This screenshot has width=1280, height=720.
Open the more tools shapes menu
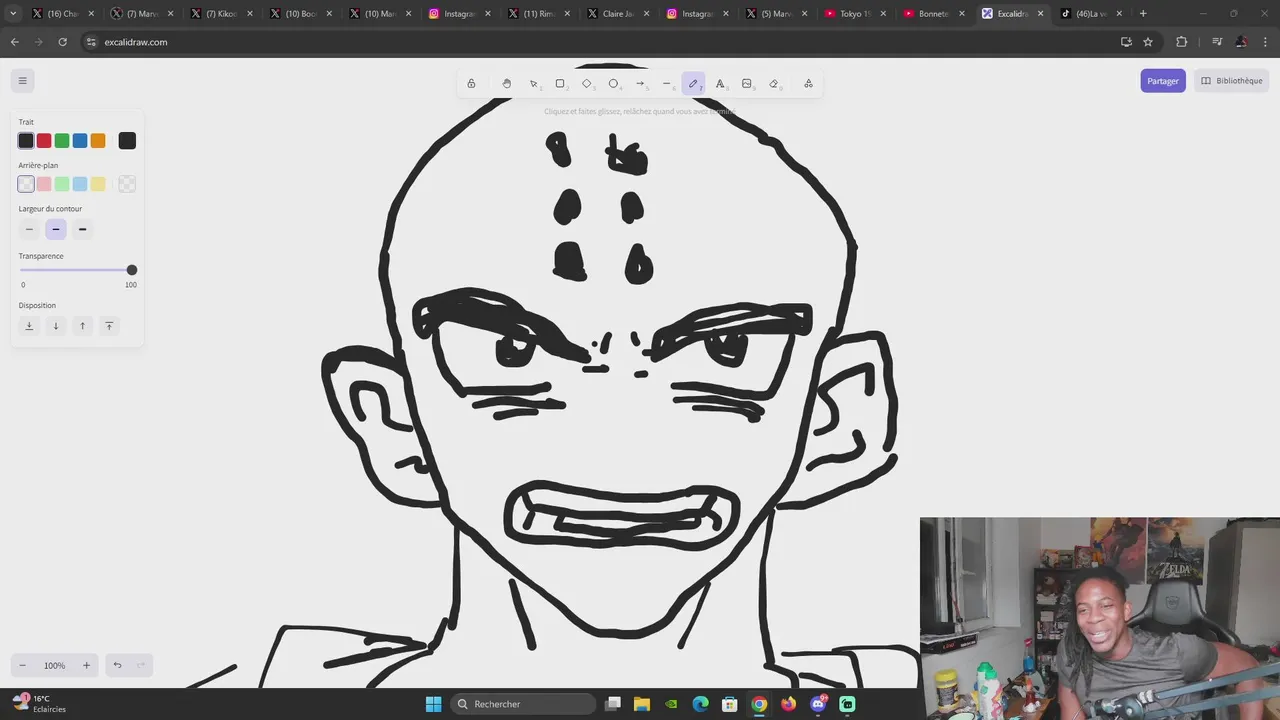[808, 83]
